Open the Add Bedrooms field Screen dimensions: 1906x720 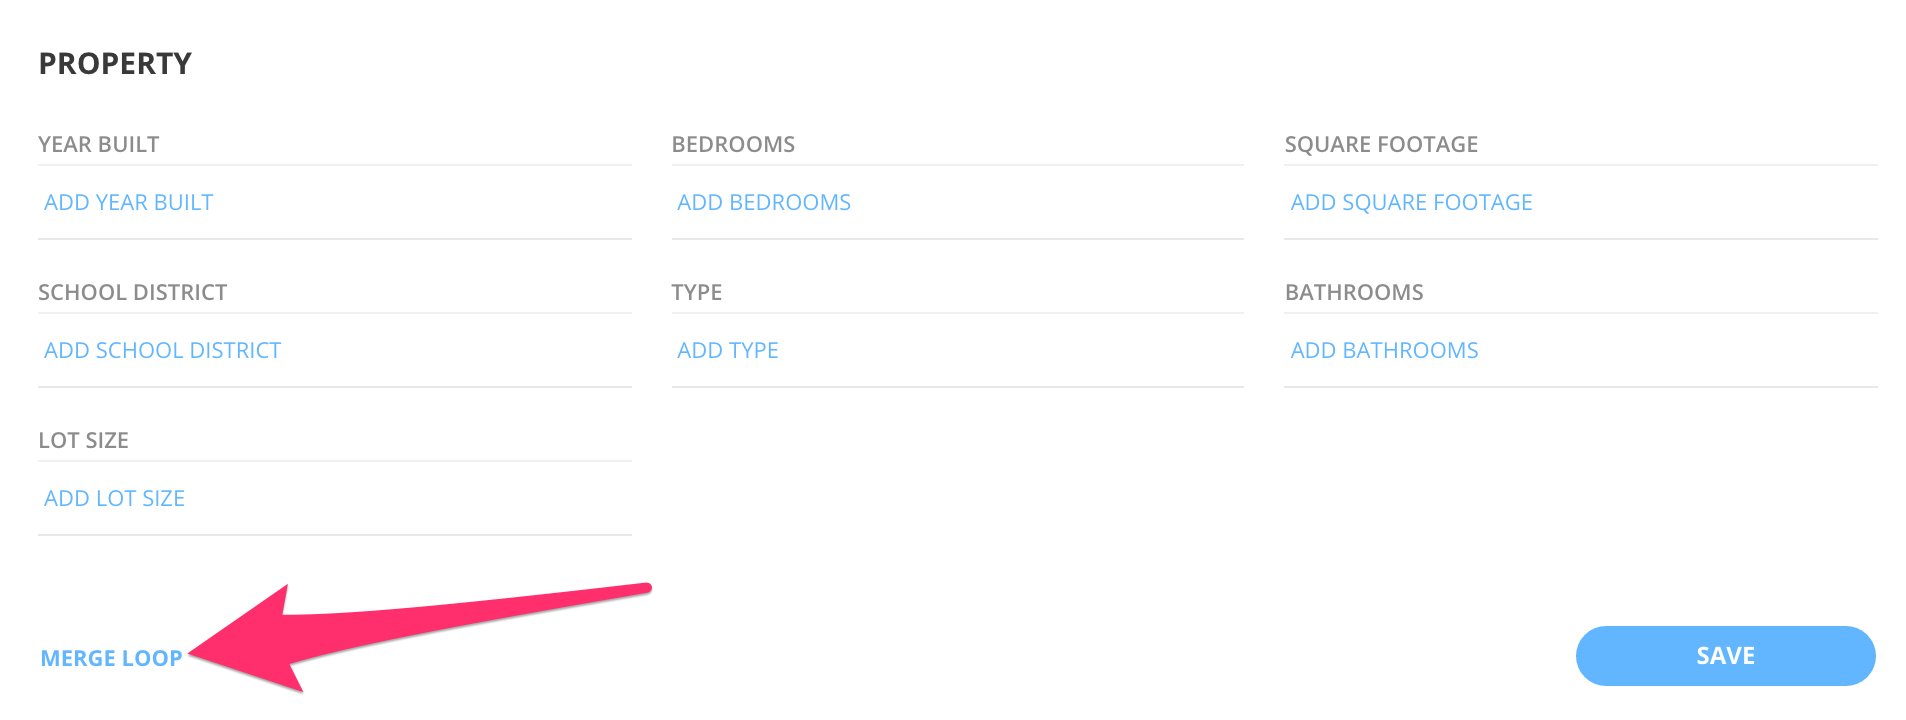click(764, 203)
